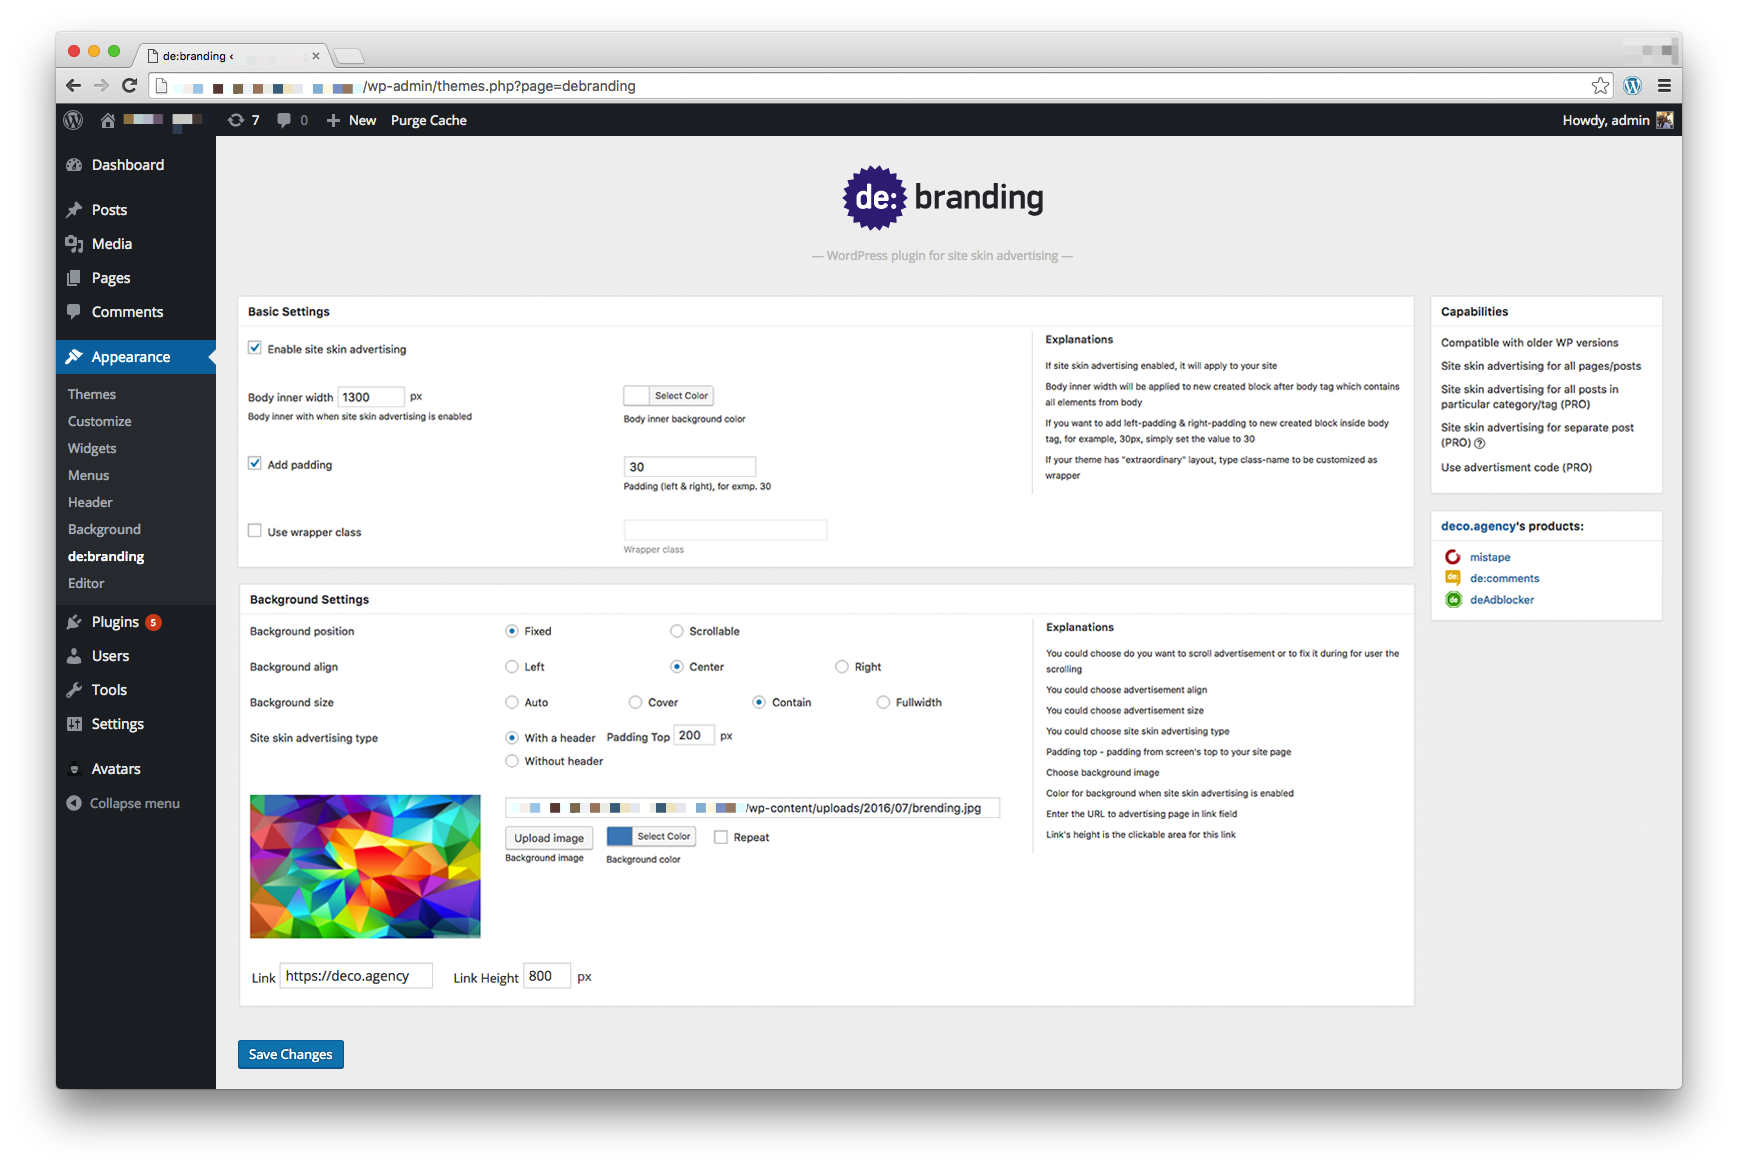Select Left background align

[x=512, y=667]
